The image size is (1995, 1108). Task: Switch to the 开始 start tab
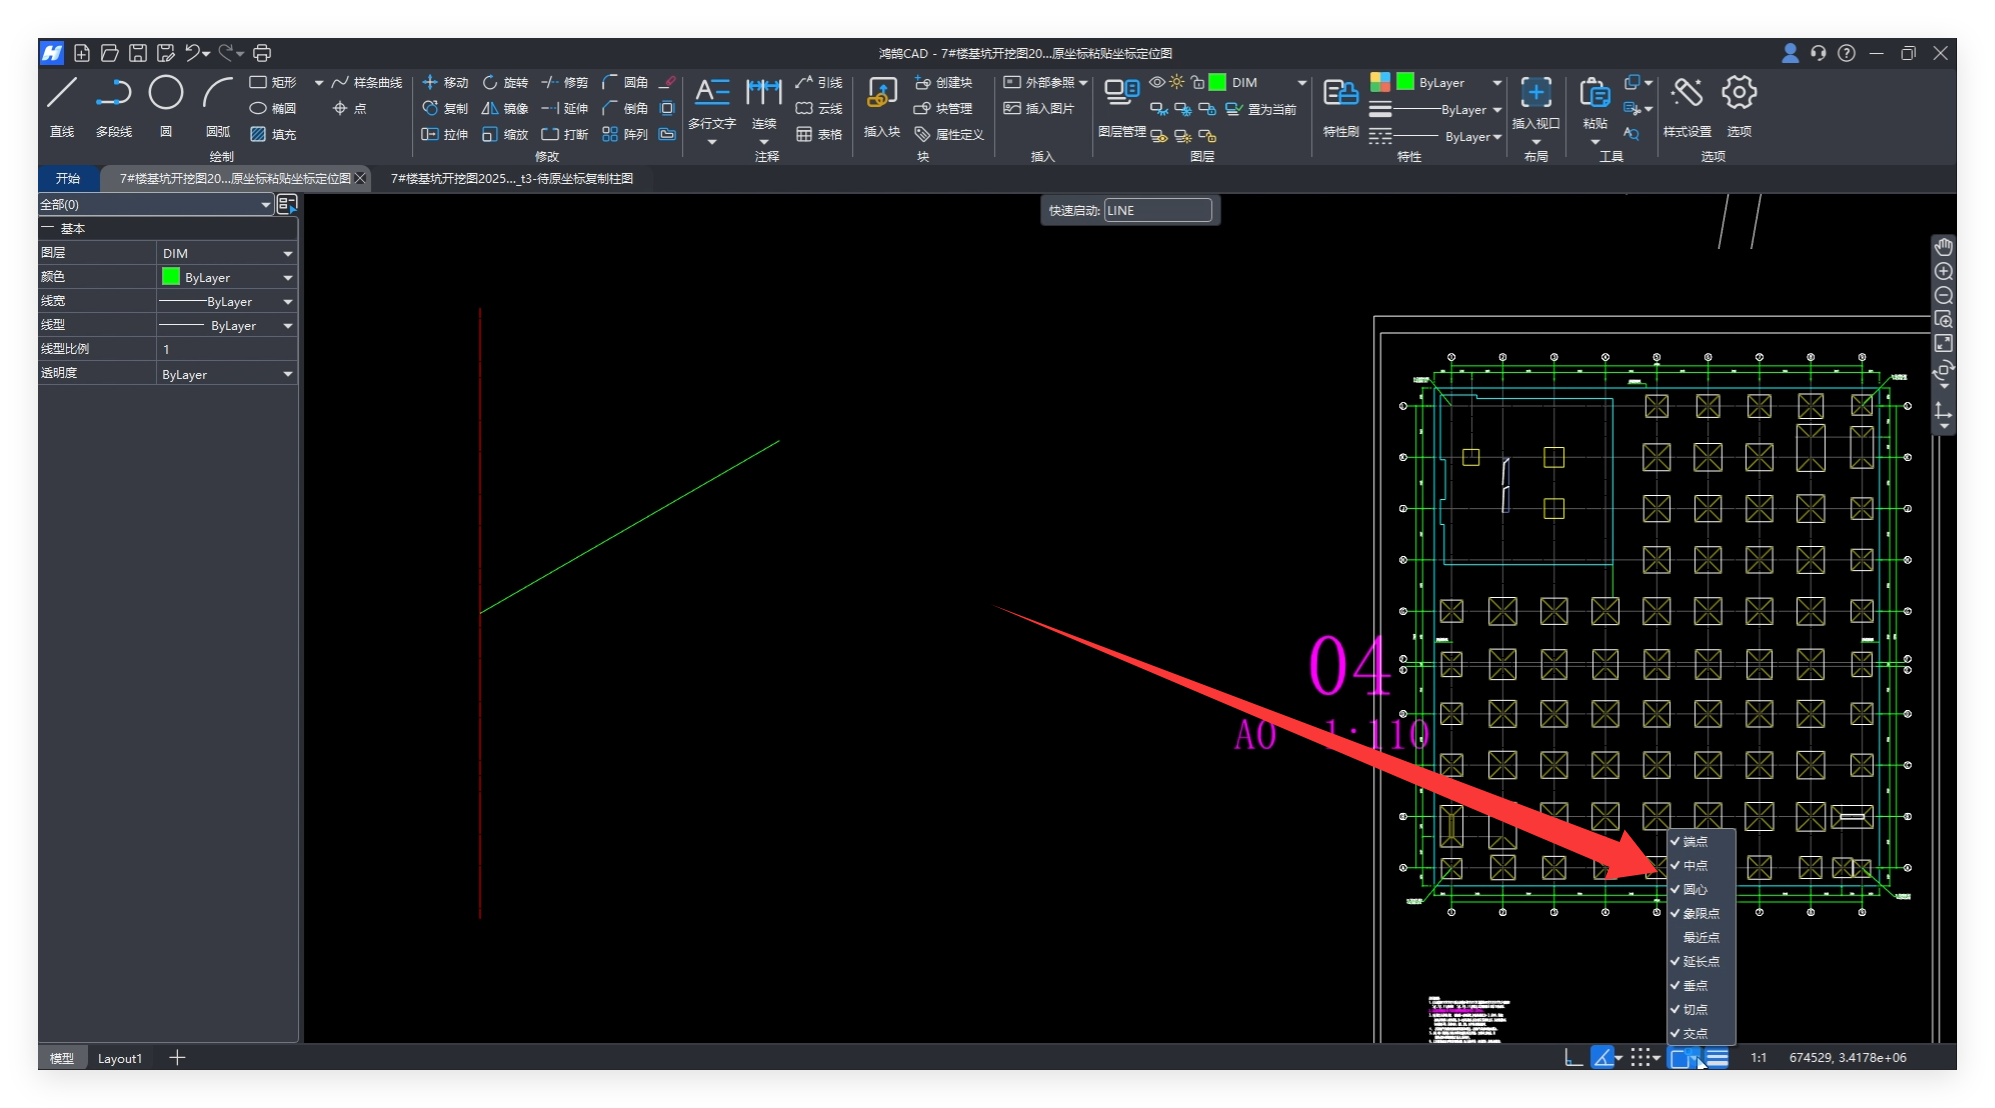point(68,178)
